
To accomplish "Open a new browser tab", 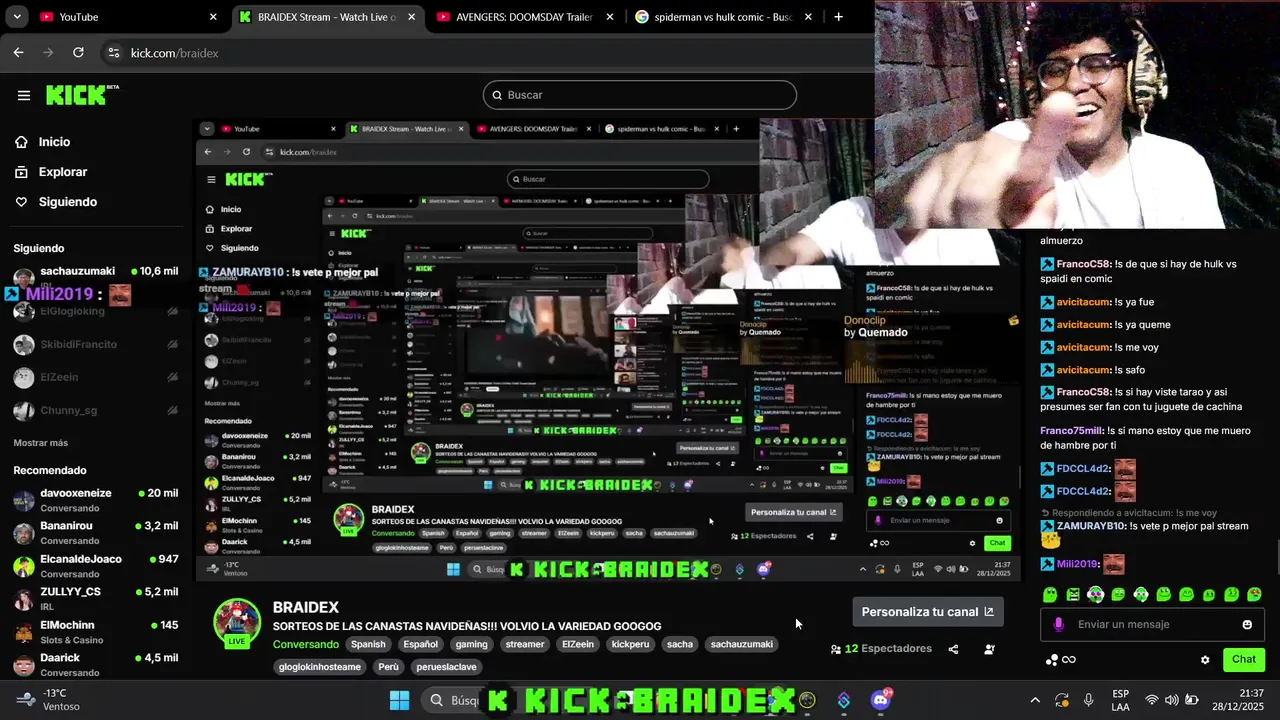I will pos(838,17).
